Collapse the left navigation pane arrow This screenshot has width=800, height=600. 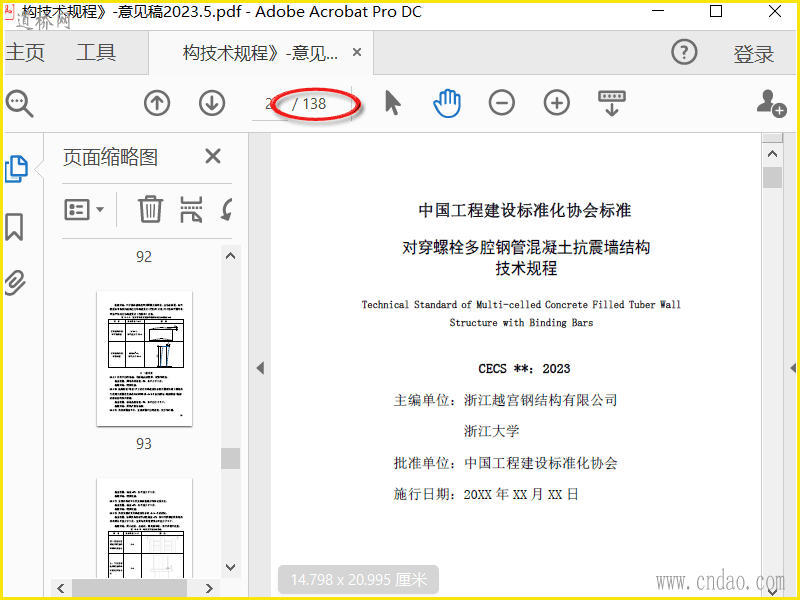pos(260,368)
